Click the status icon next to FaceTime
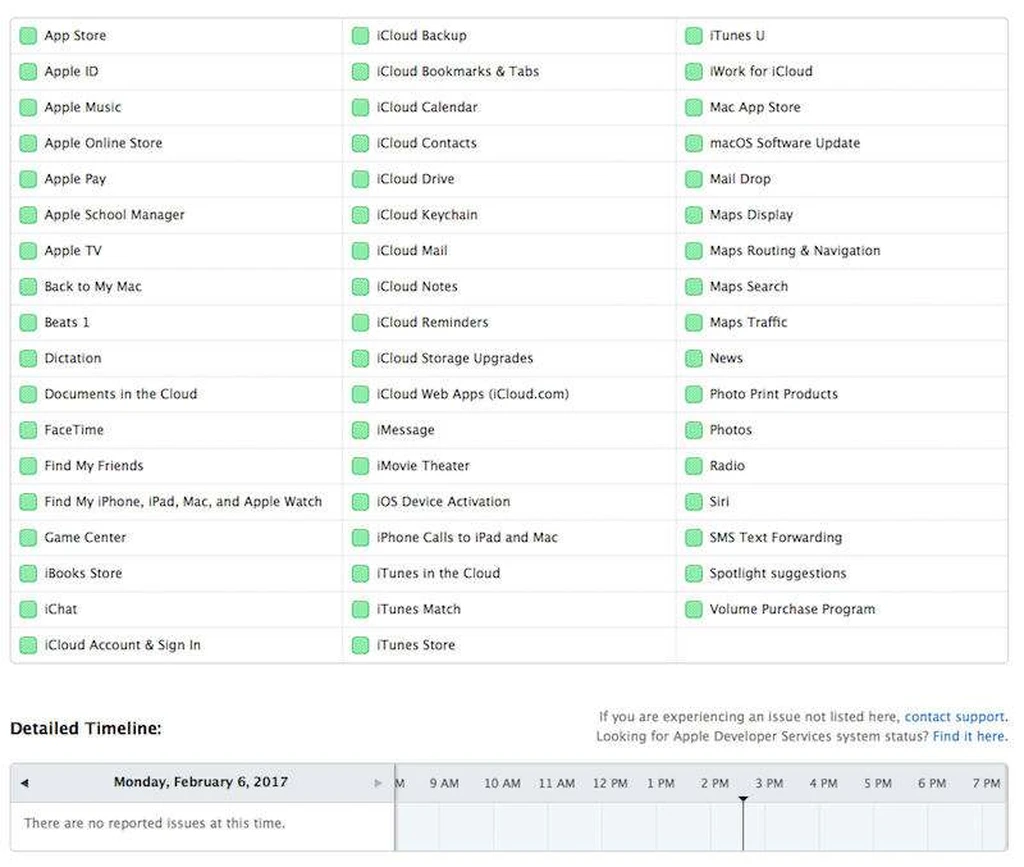The width and height of the screenshot is (1024, 867). pos(28,430)
